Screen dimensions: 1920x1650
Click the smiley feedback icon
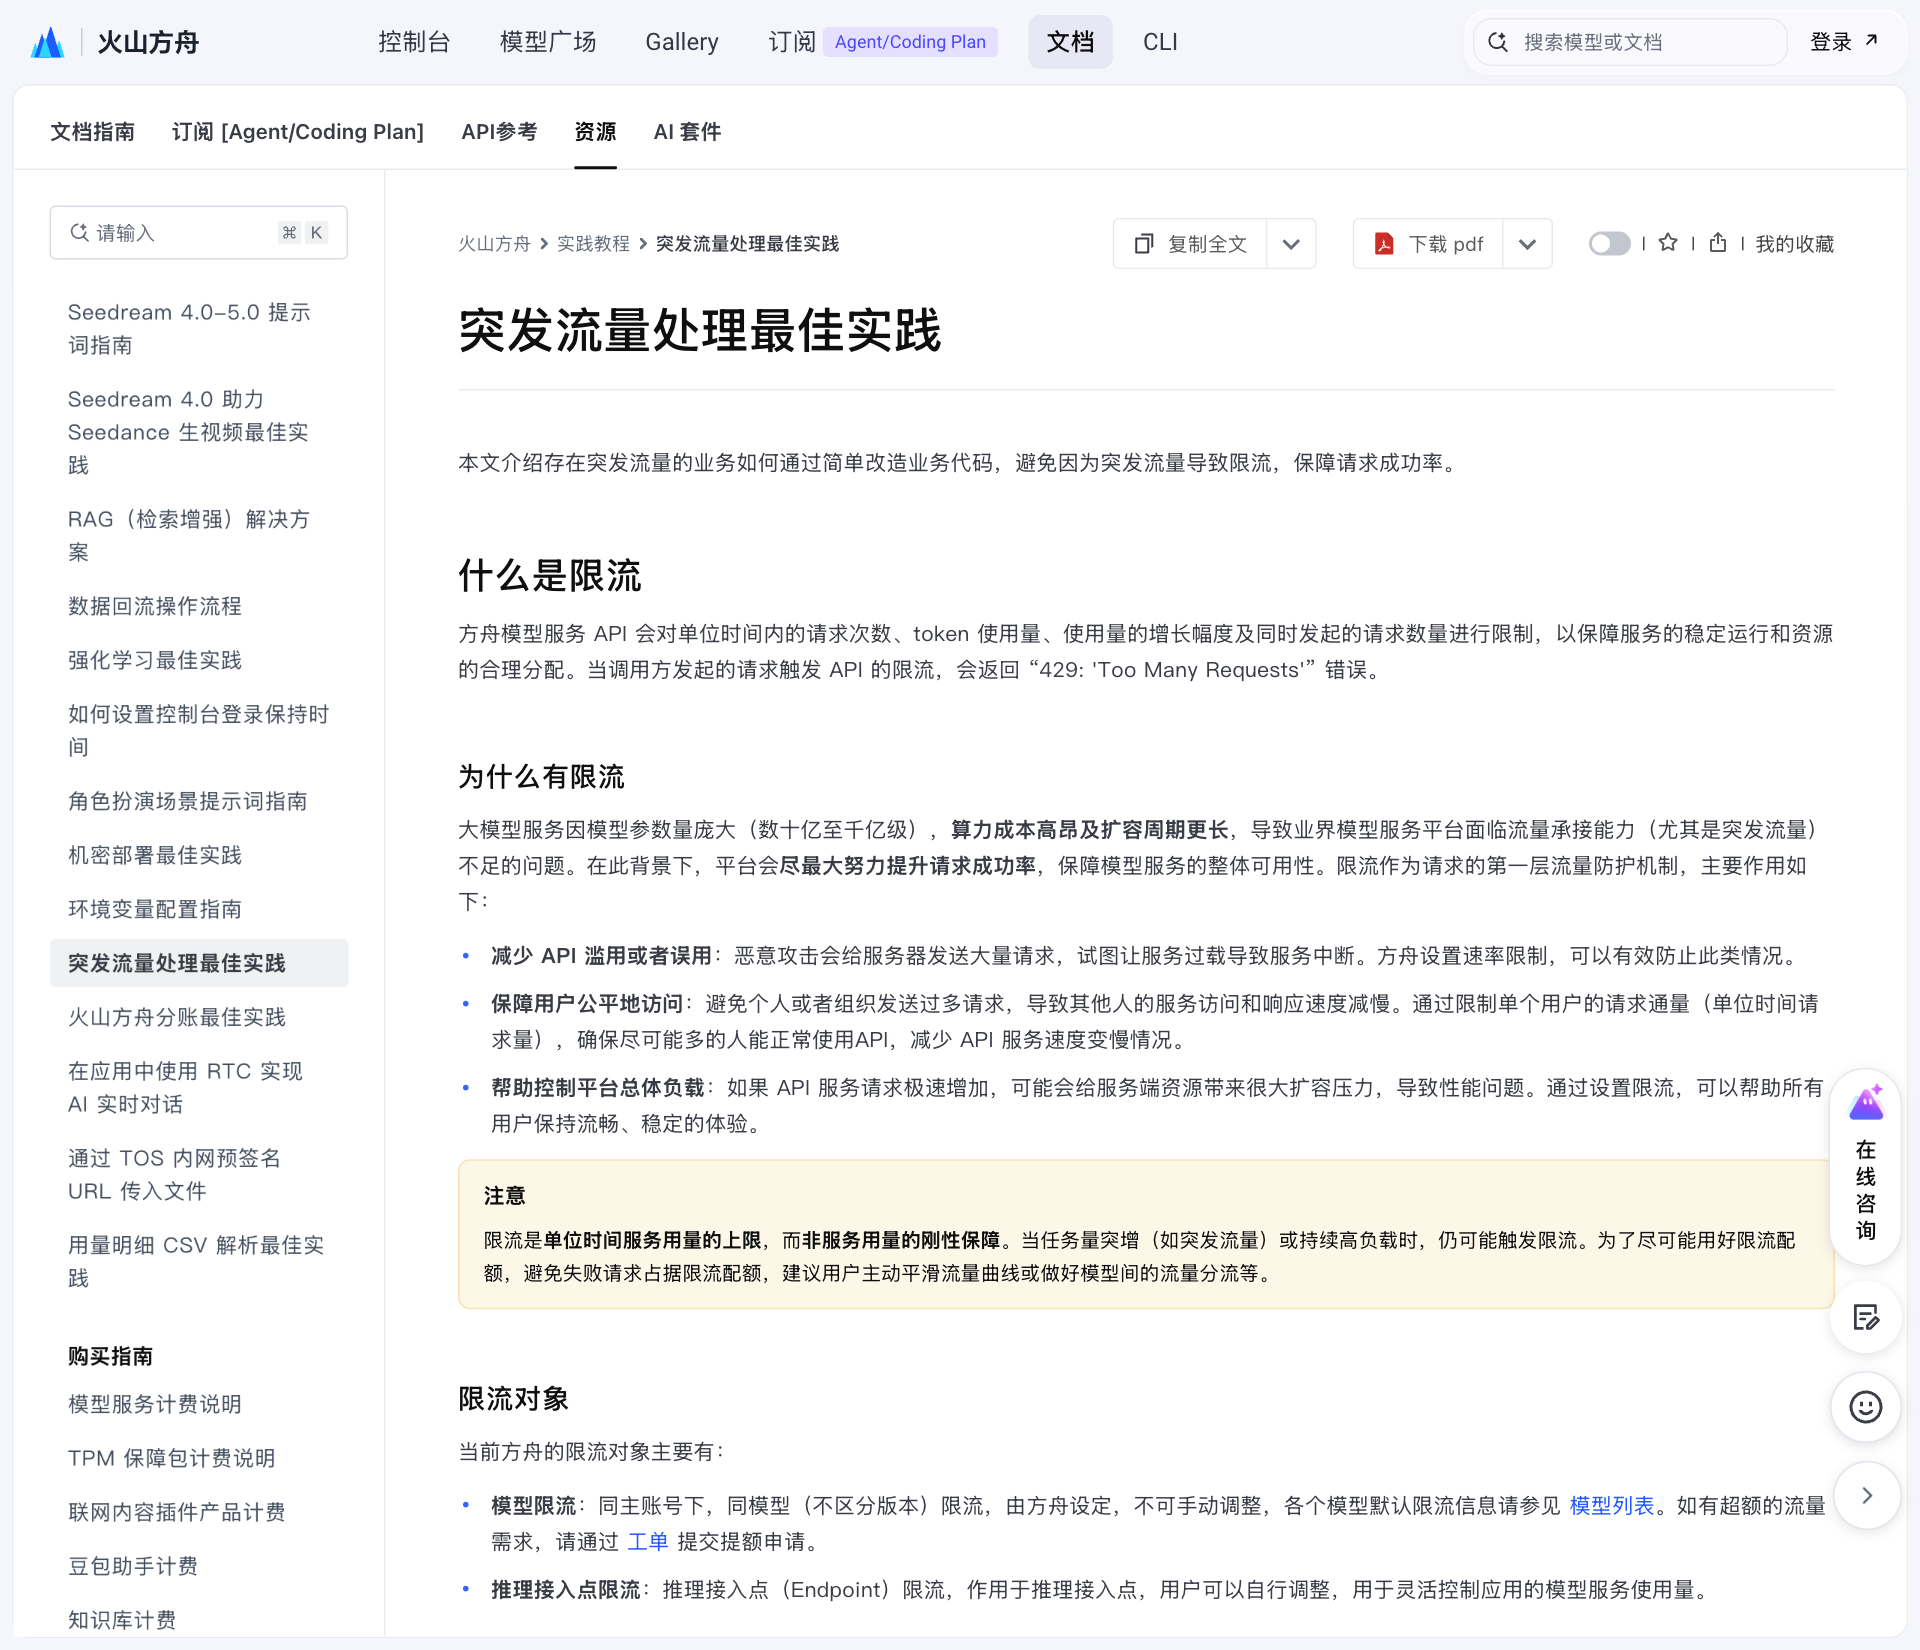click(x=1866, y=1407)
